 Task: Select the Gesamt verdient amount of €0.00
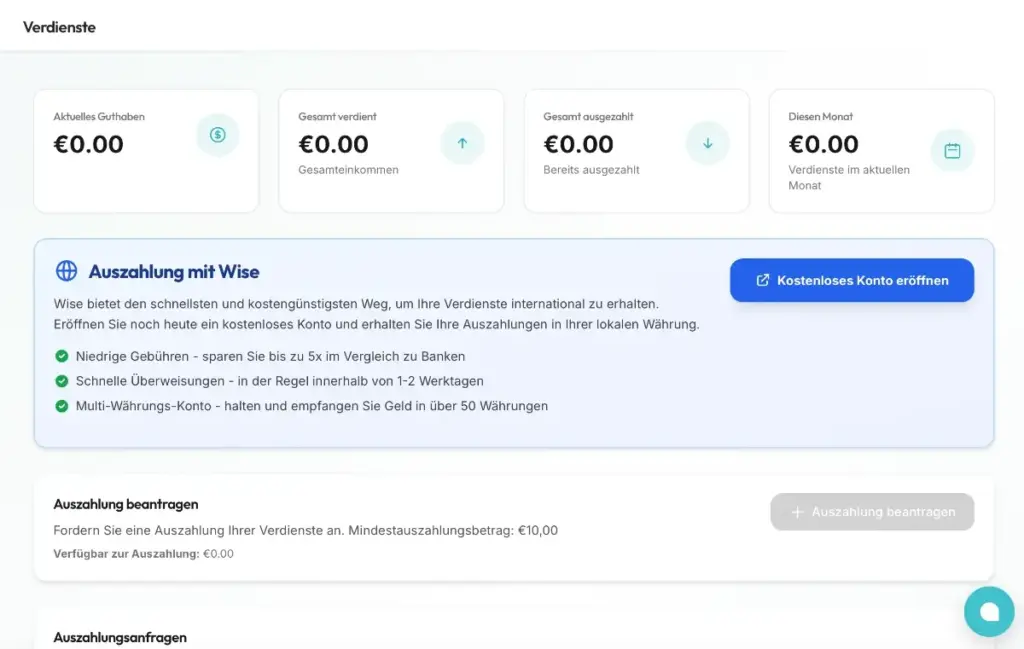pyautogui.click(x=333, y=144)
